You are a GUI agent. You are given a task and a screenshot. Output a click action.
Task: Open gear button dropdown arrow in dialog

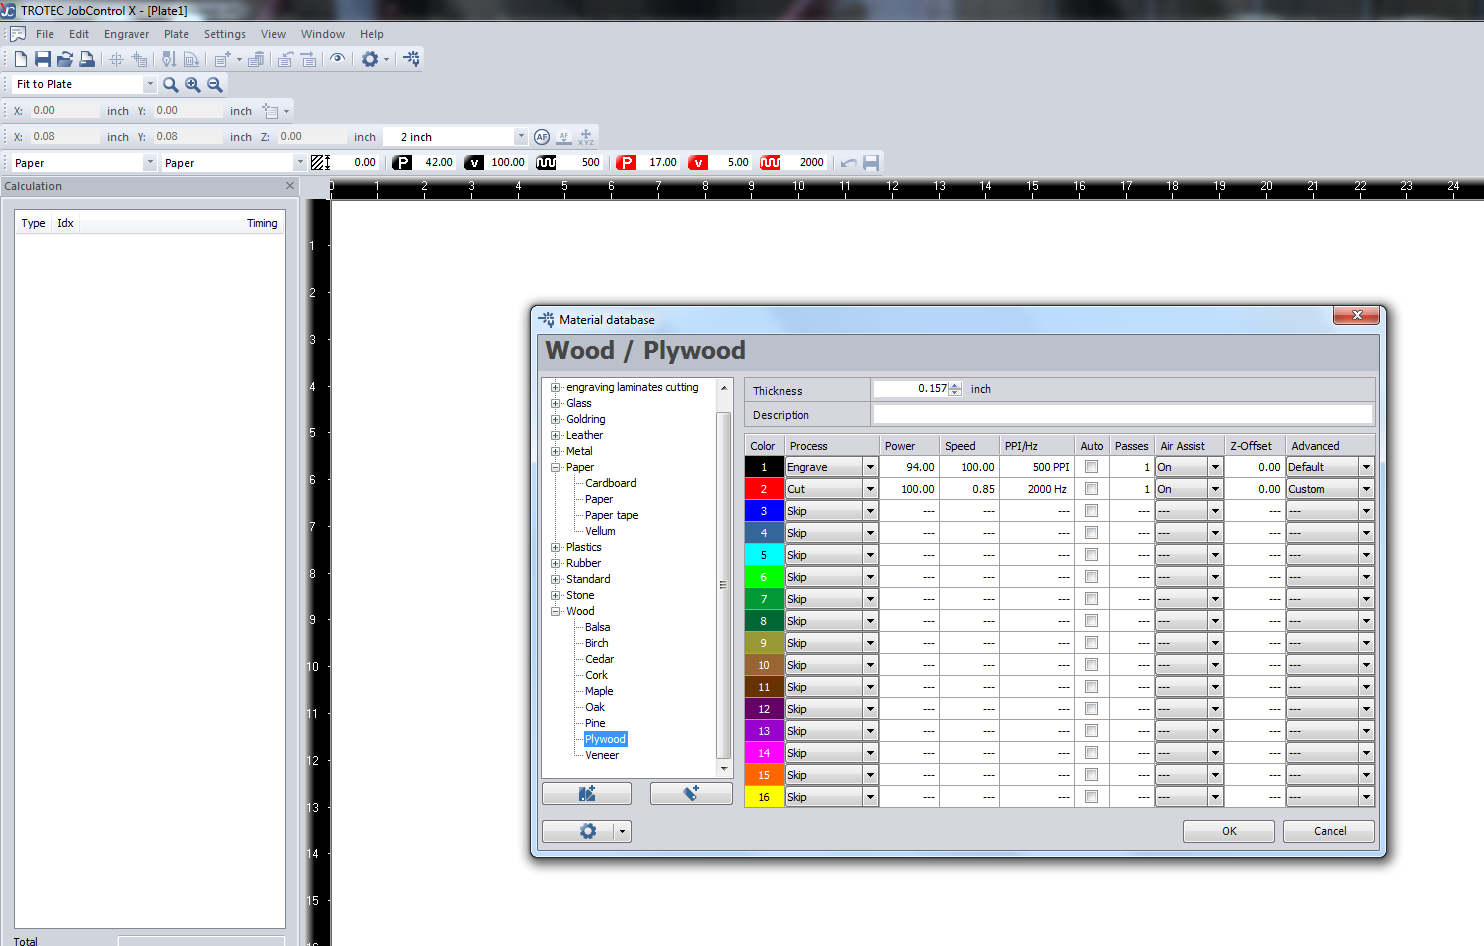point(623,831)
